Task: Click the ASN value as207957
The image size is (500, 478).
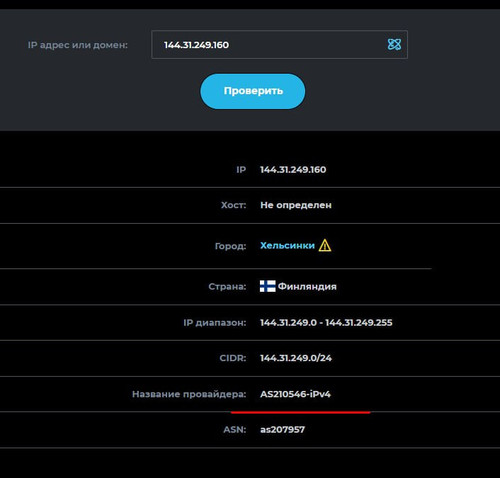Action: (x=282, y=429)
